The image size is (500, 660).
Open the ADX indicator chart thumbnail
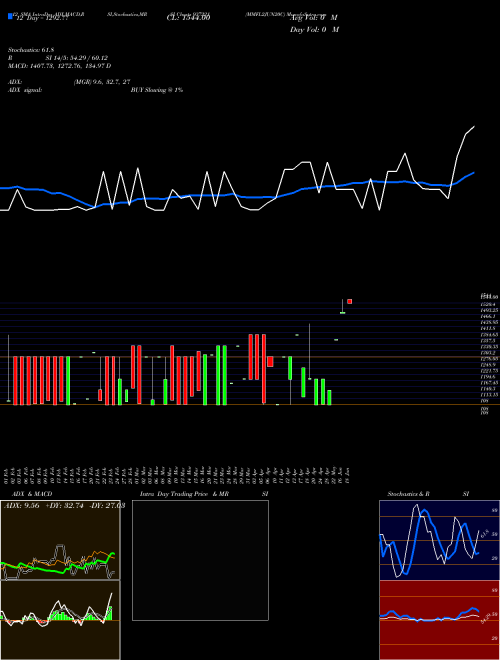tap(60, 540)
